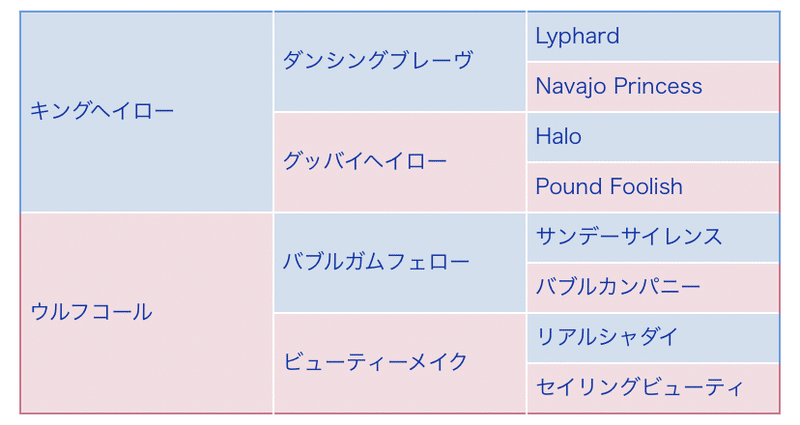The image size is (800, 425).
Task: Click the ダンシングブレーヴ cell
Action: click(x=399, y=61)
